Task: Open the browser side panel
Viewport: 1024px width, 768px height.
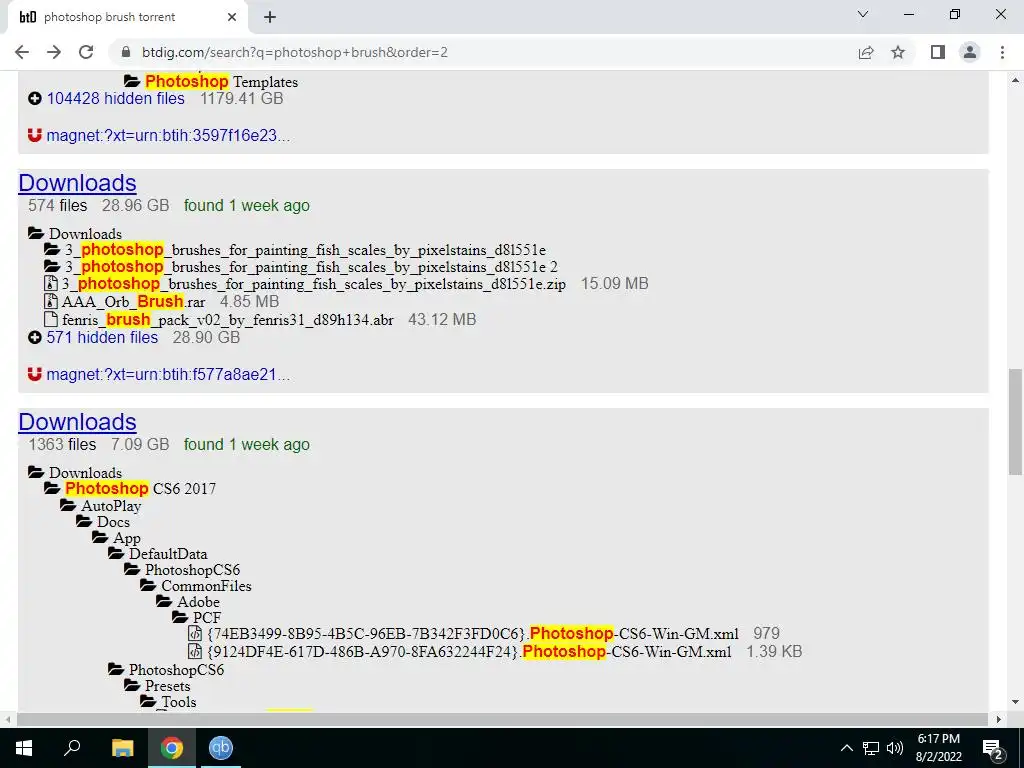Action: 938,52
